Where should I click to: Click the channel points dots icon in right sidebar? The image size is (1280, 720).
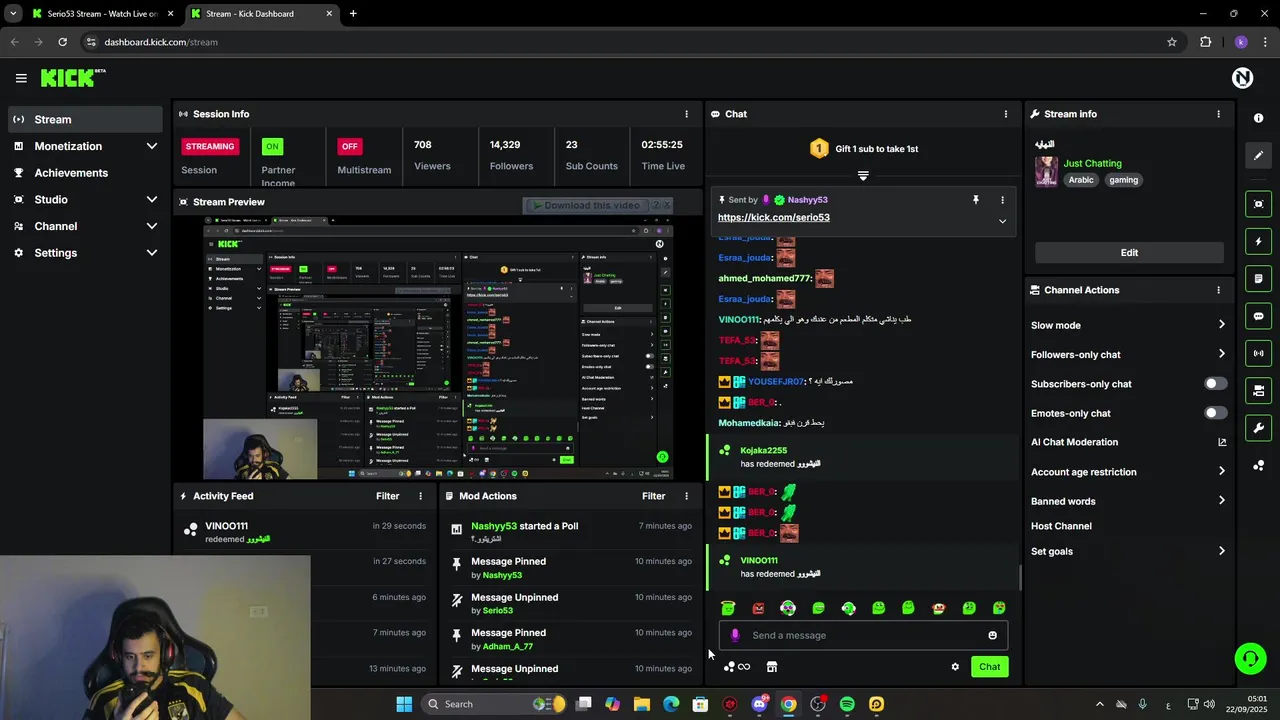(x=1258, y=466)
